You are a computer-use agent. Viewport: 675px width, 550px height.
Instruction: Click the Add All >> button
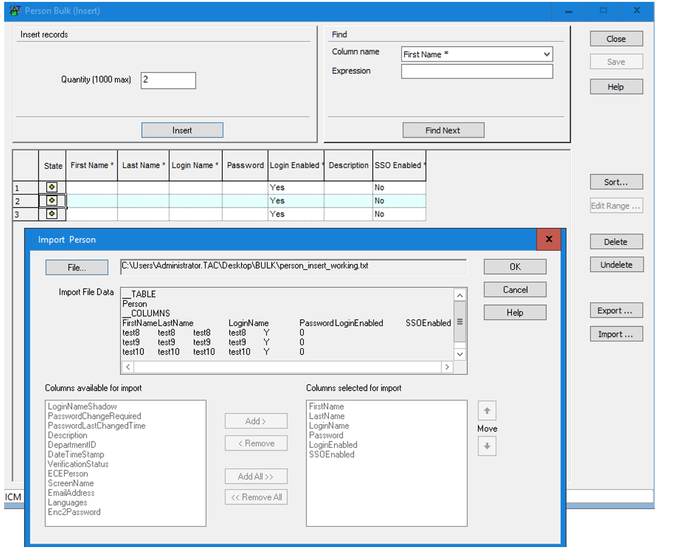256,476
